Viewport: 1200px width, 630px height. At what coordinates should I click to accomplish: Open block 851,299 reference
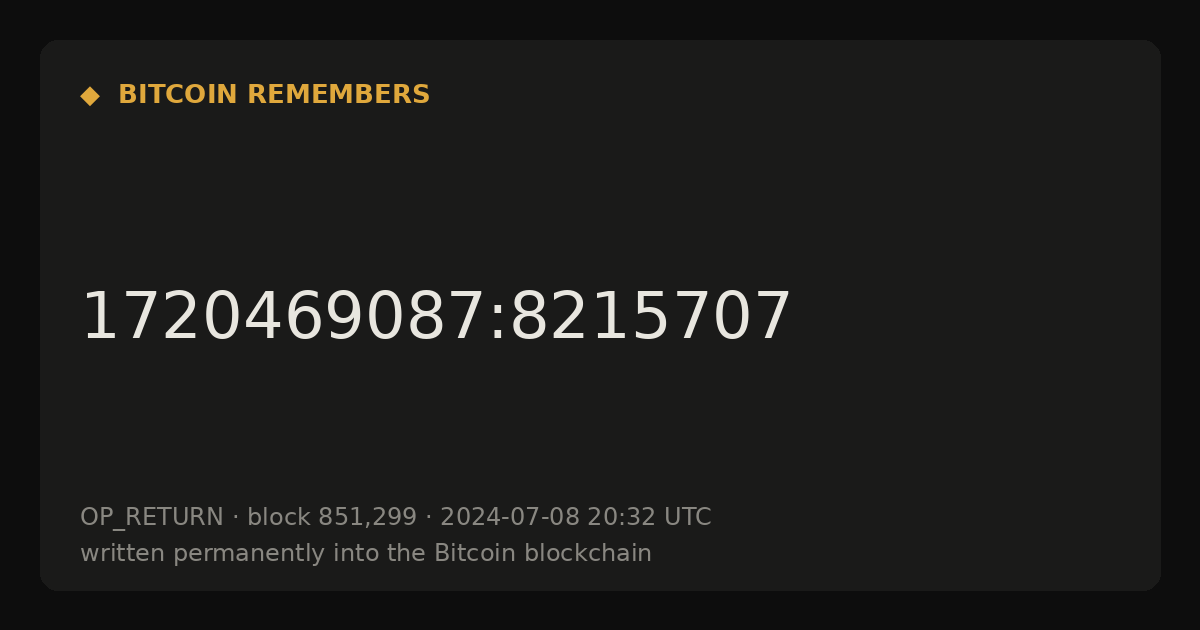(332, 518)
